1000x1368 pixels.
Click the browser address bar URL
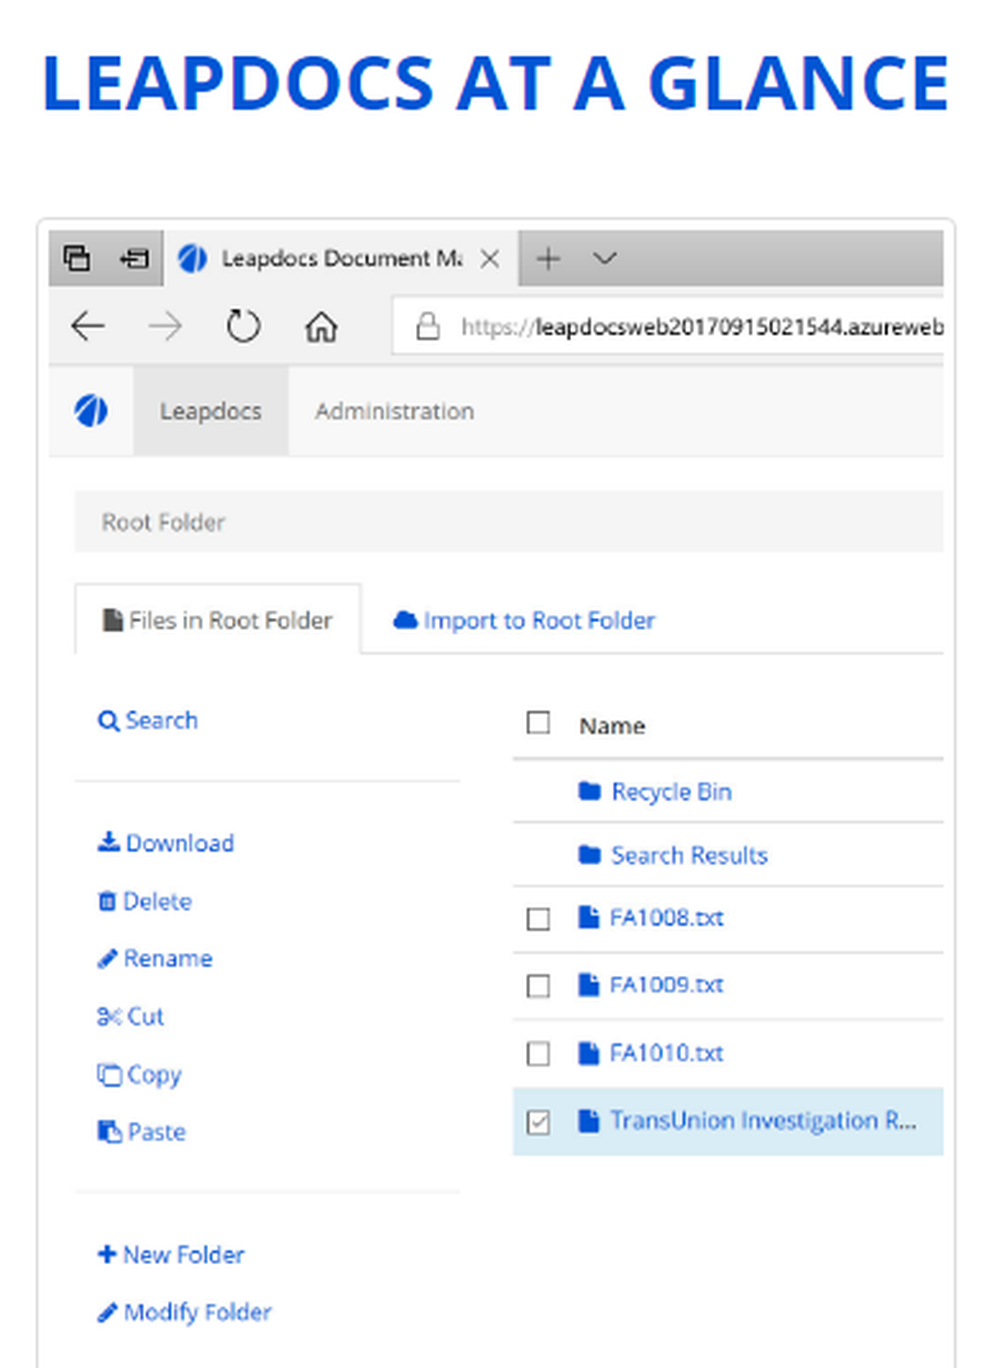pos(700,327)
